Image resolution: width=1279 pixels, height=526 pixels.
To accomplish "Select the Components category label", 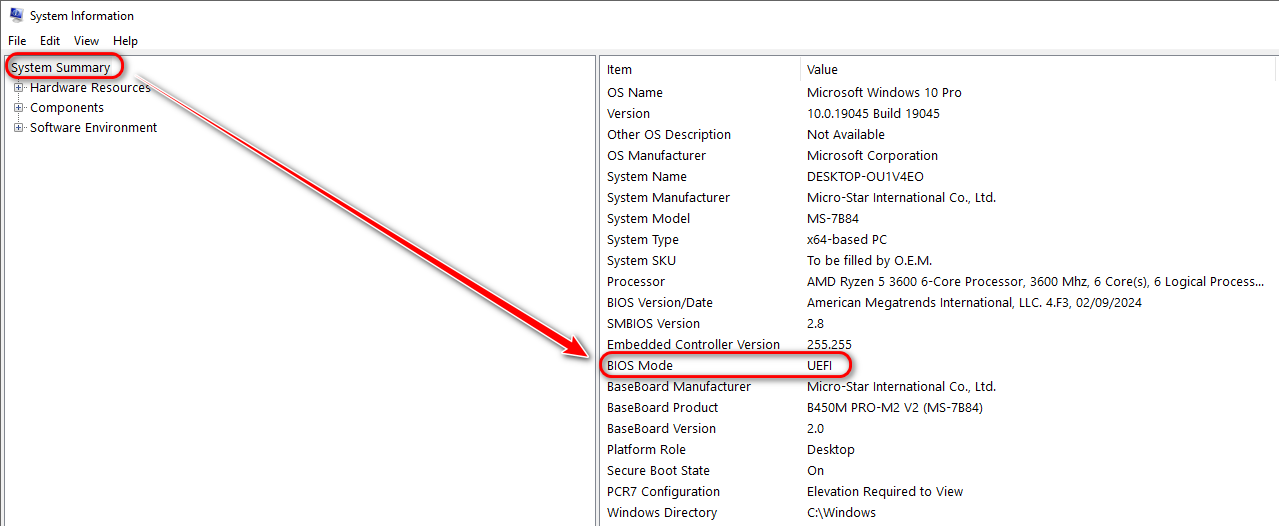I will coord(67,108).
